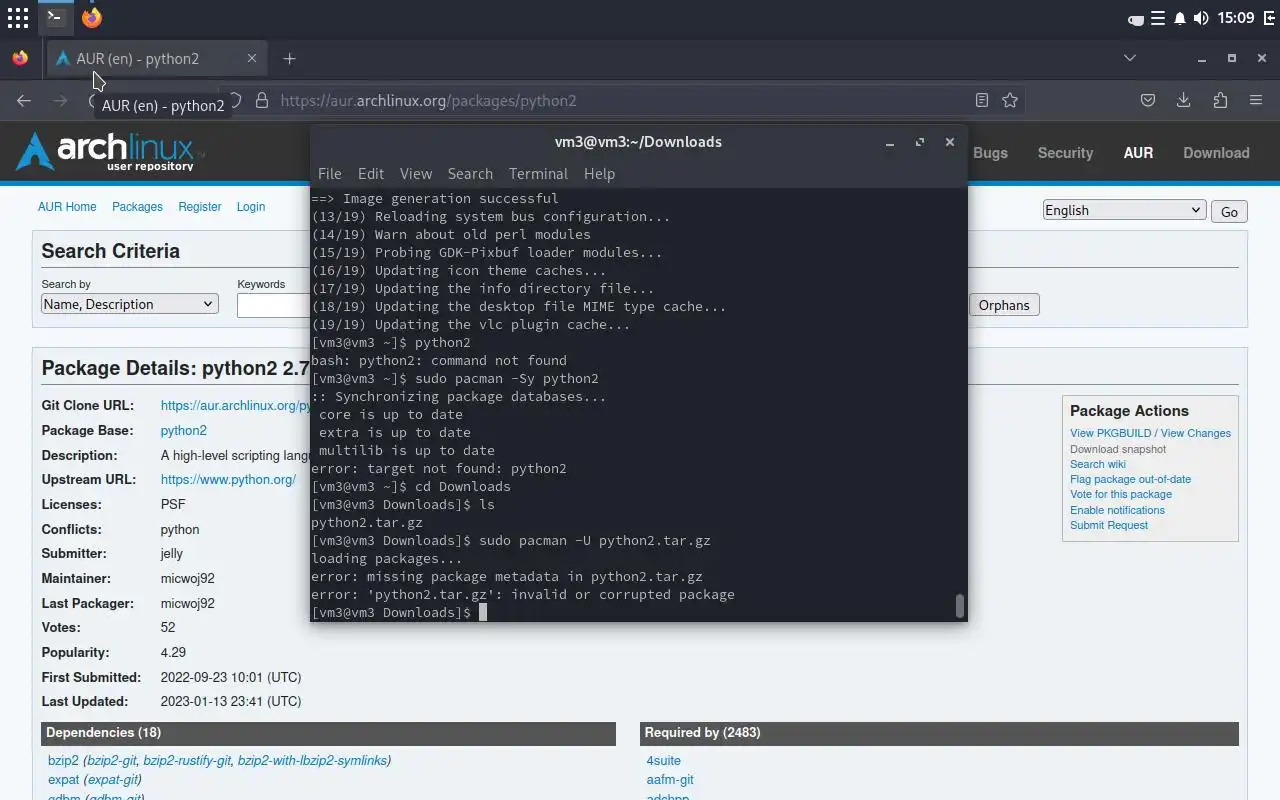Viewport: 1280px width, 800px height.
Task: Click Download snapshot in Package Actions
Action: tap(1118, 449)
